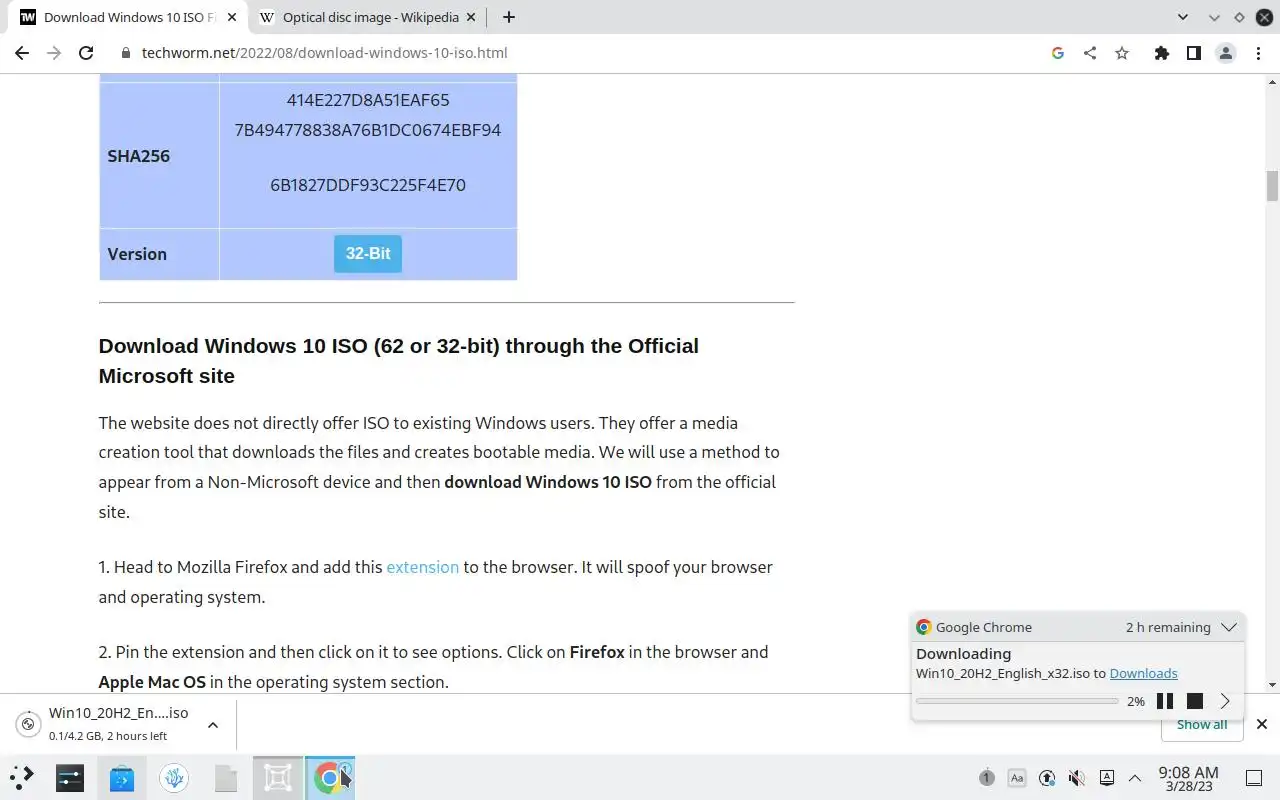This screenshot has width=1280, height=800.
Task: Go back to previous page
Action: coord(22,53)
